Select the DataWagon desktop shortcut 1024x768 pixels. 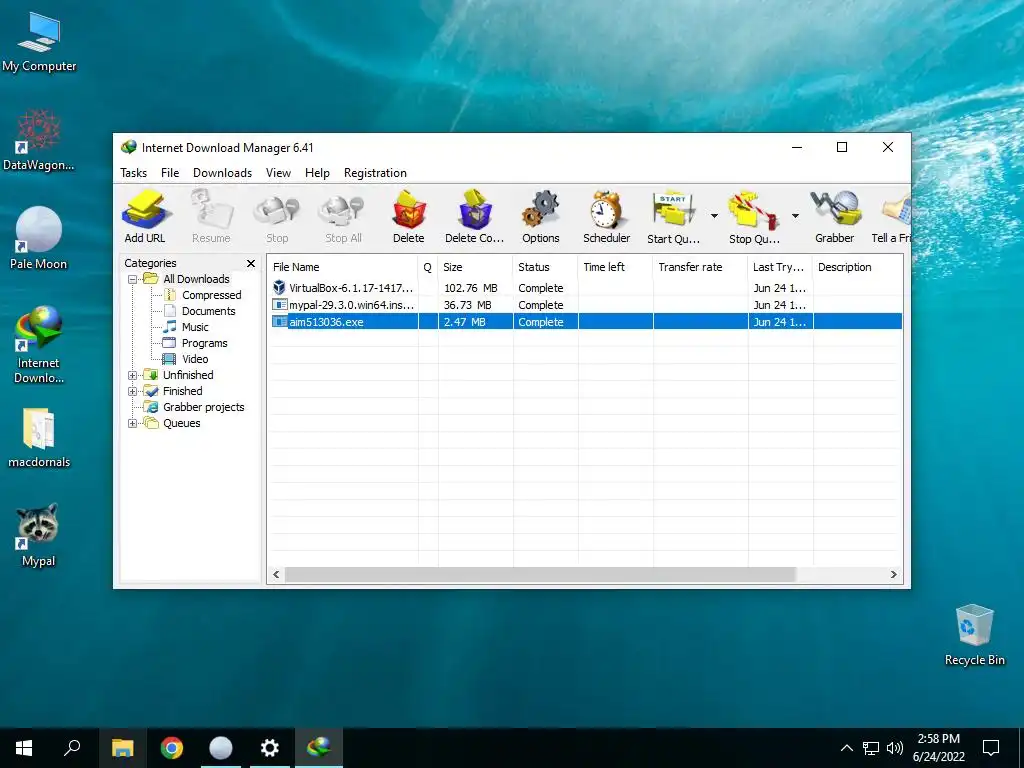(39, 140)
